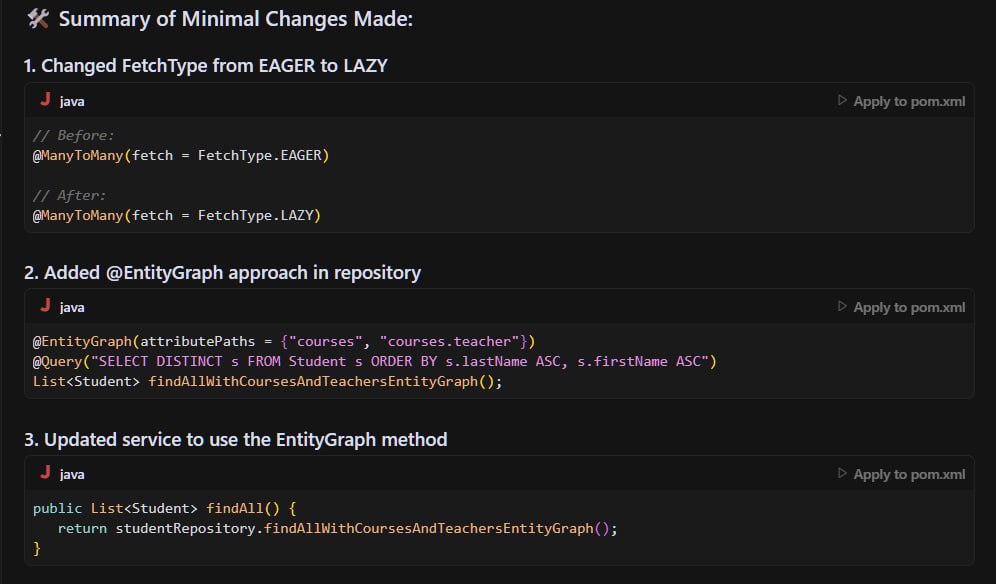Click the tools emoji beside the Summary heading
Screen dimensions: 996x584
pyautogui.click(x=38, y=19)
